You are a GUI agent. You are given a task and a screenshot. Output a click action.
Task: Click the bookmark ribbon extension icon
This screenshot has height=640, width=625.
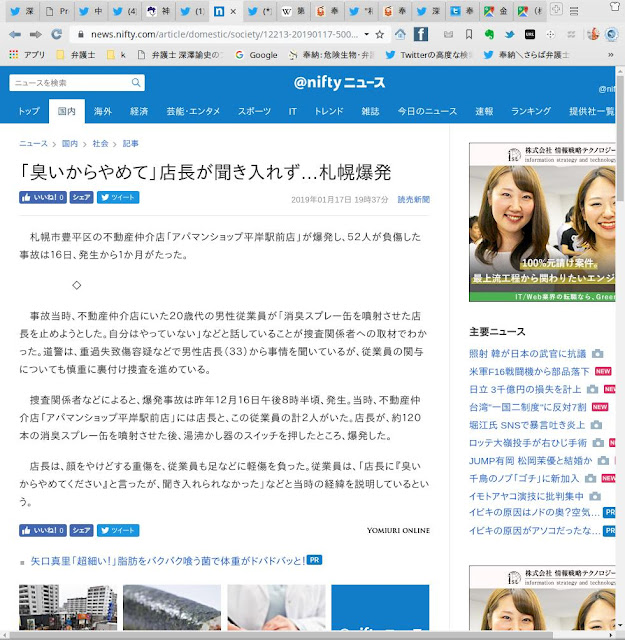point(469,35)
